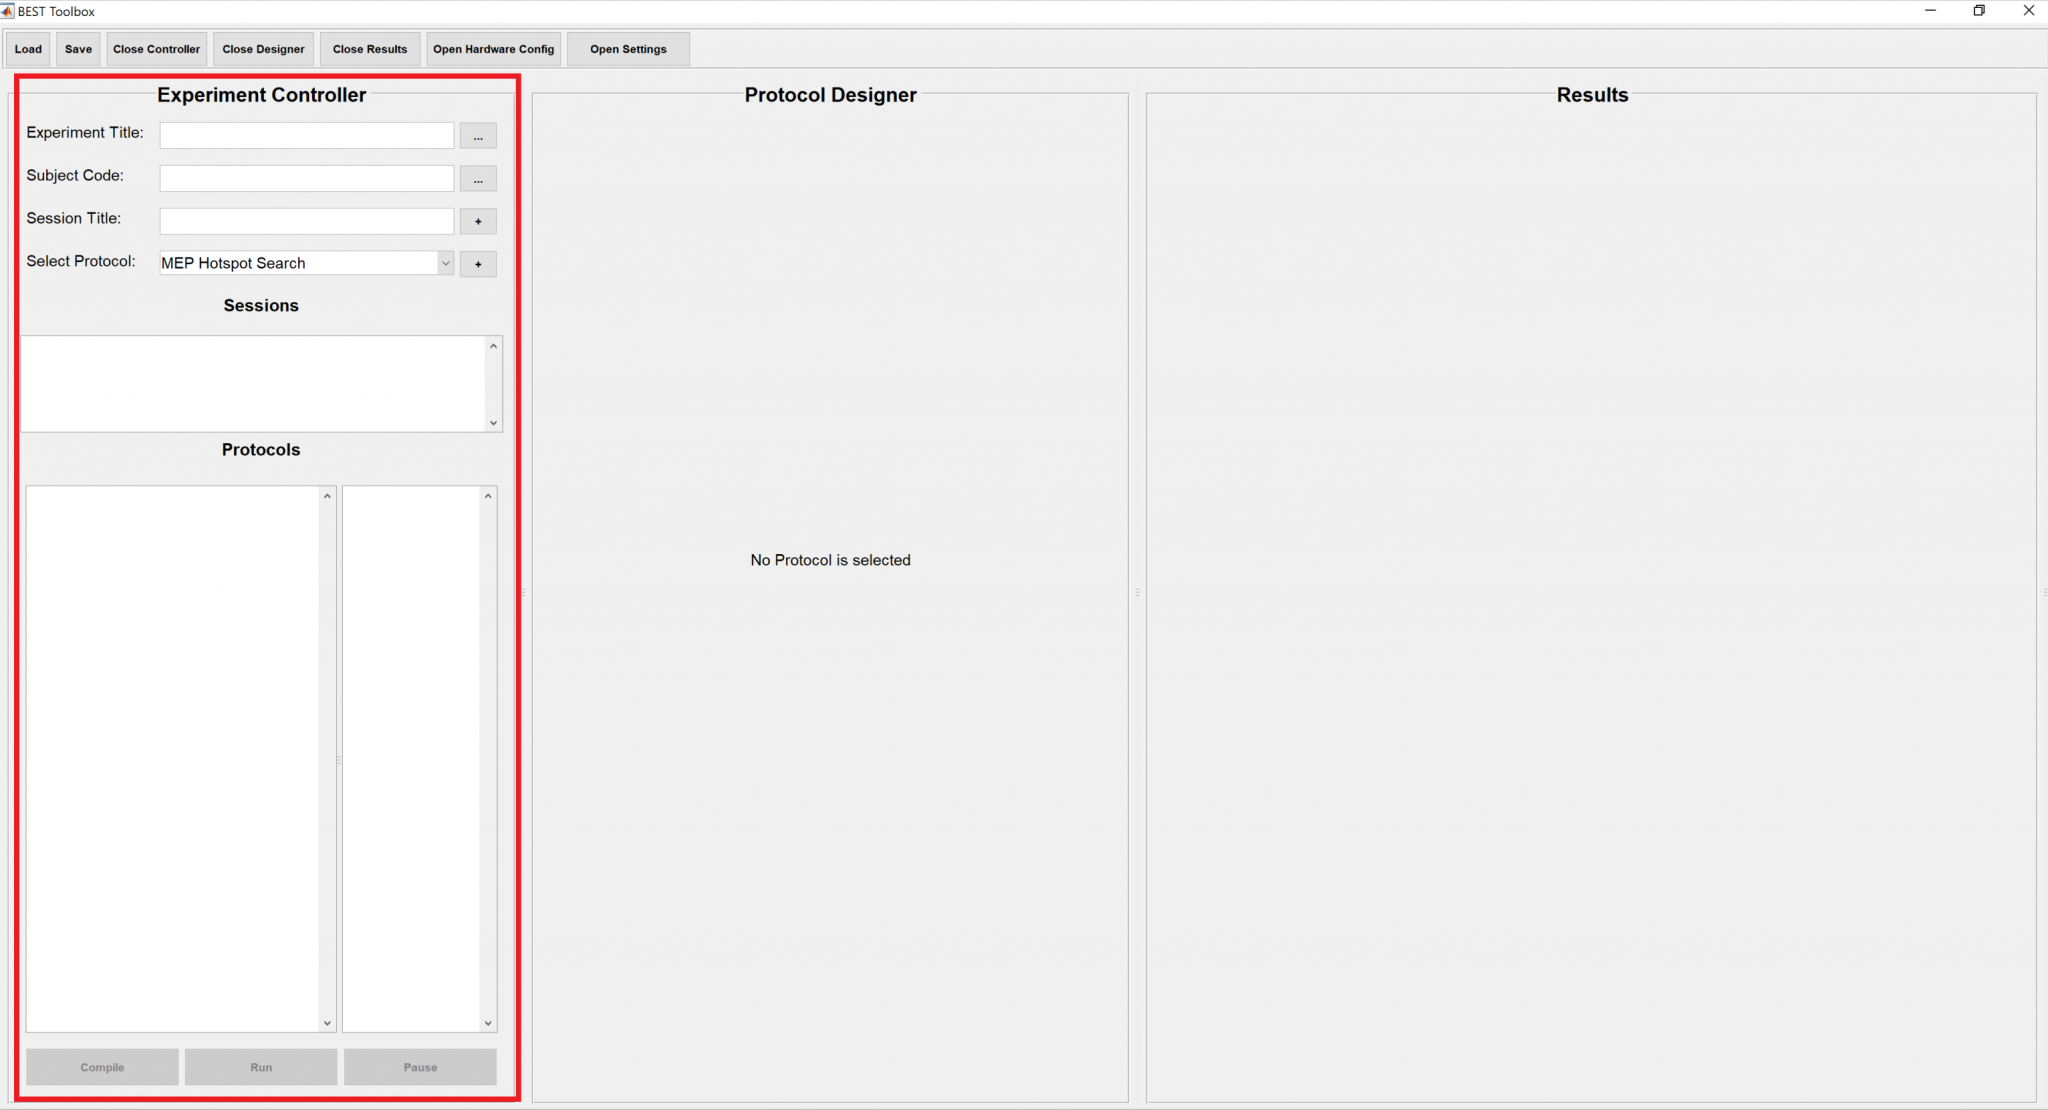Expand MEP Hotspot Search protocol dropdown
Viewport: 2048px width, 1110px height.
(445, 262)
